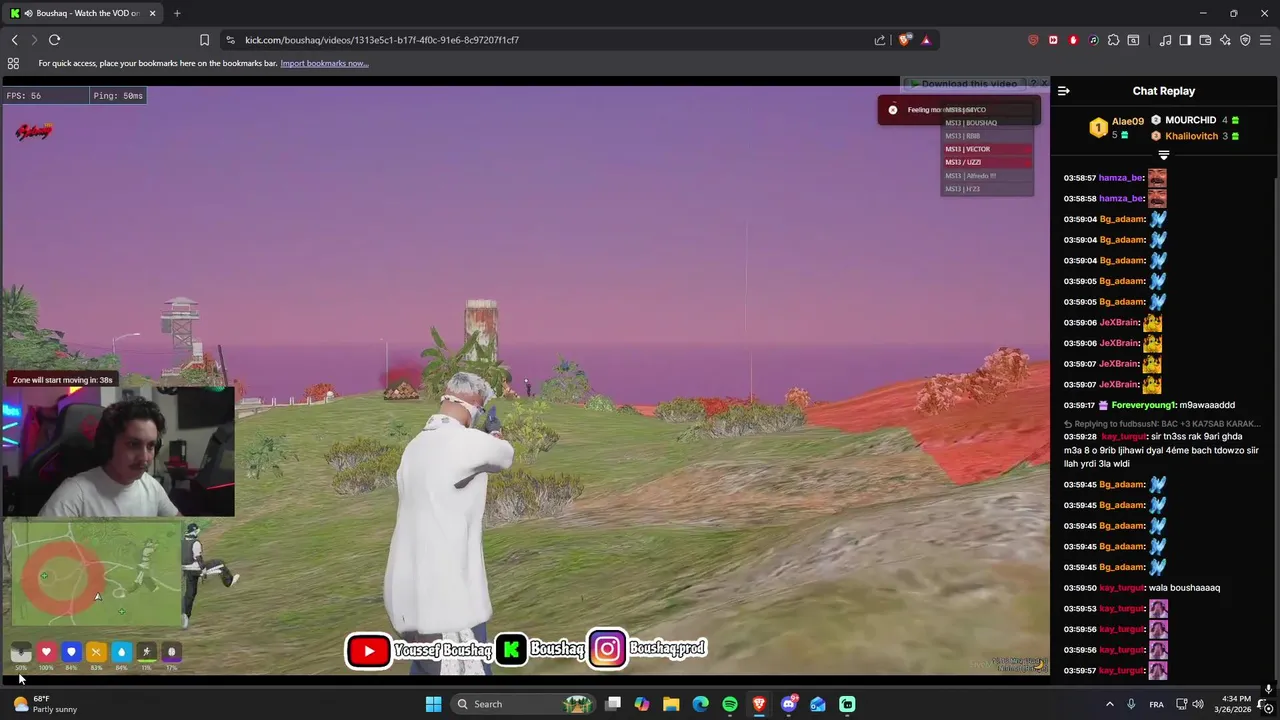Open the Brave Wallet icon
Screen dimensions: 1280x720
click(x=1205, y=40)
